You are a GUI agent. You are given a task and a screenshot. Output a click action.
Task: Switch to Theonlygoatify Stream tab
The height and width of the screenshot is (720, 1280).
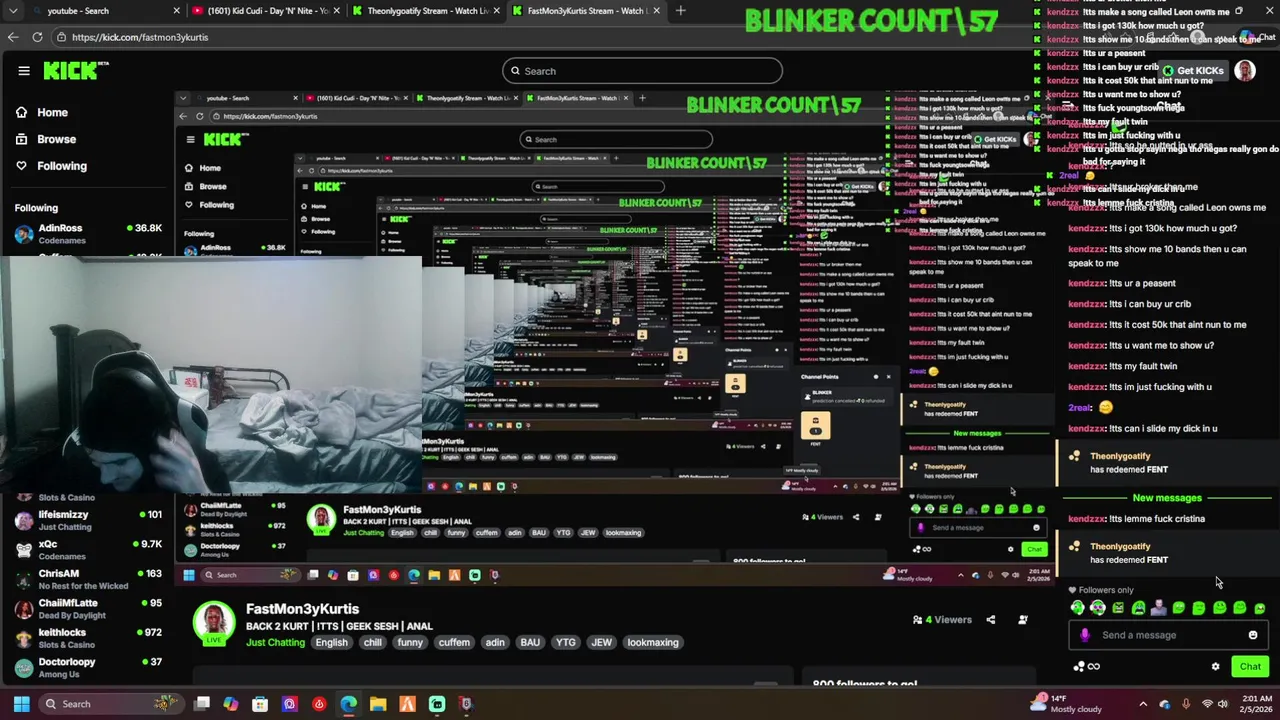(x=425, y=11)
